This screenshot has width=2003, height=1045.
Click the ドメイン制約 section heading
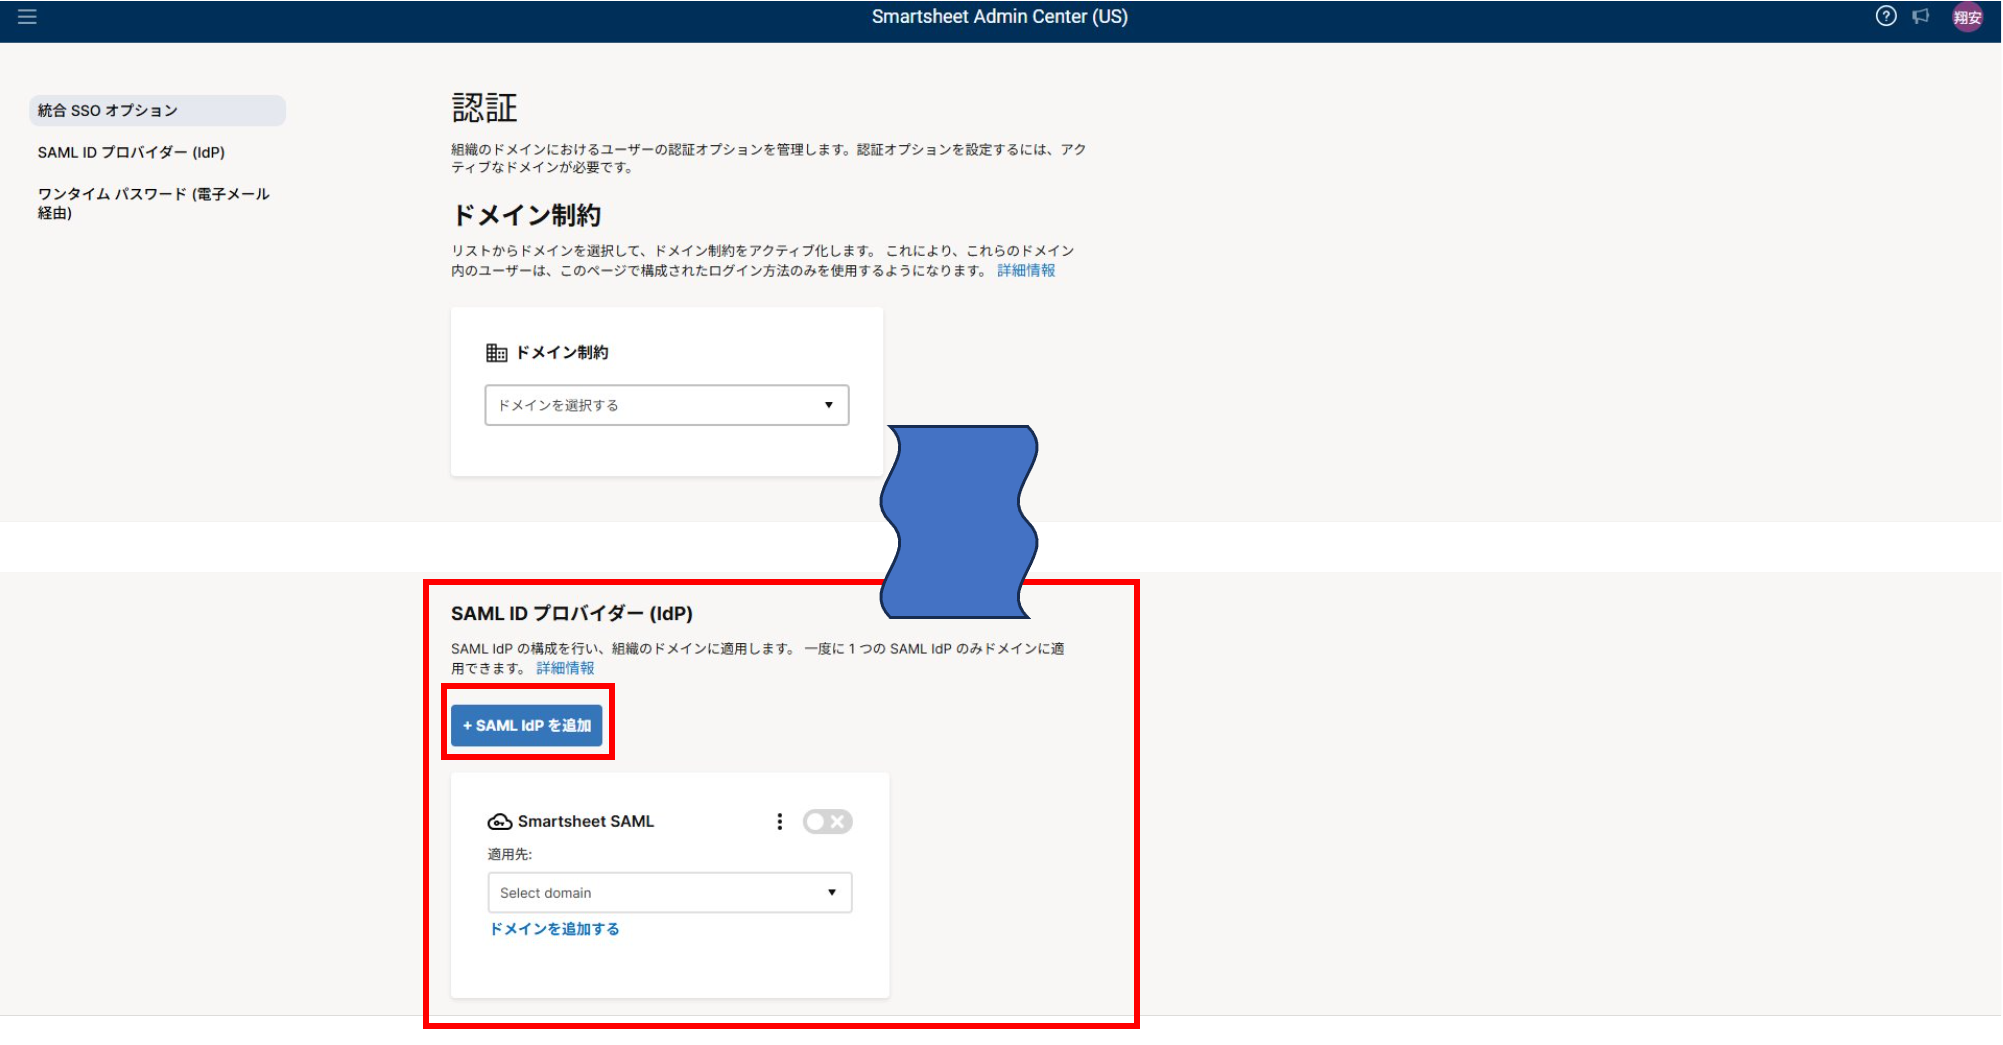pos(527,215)
